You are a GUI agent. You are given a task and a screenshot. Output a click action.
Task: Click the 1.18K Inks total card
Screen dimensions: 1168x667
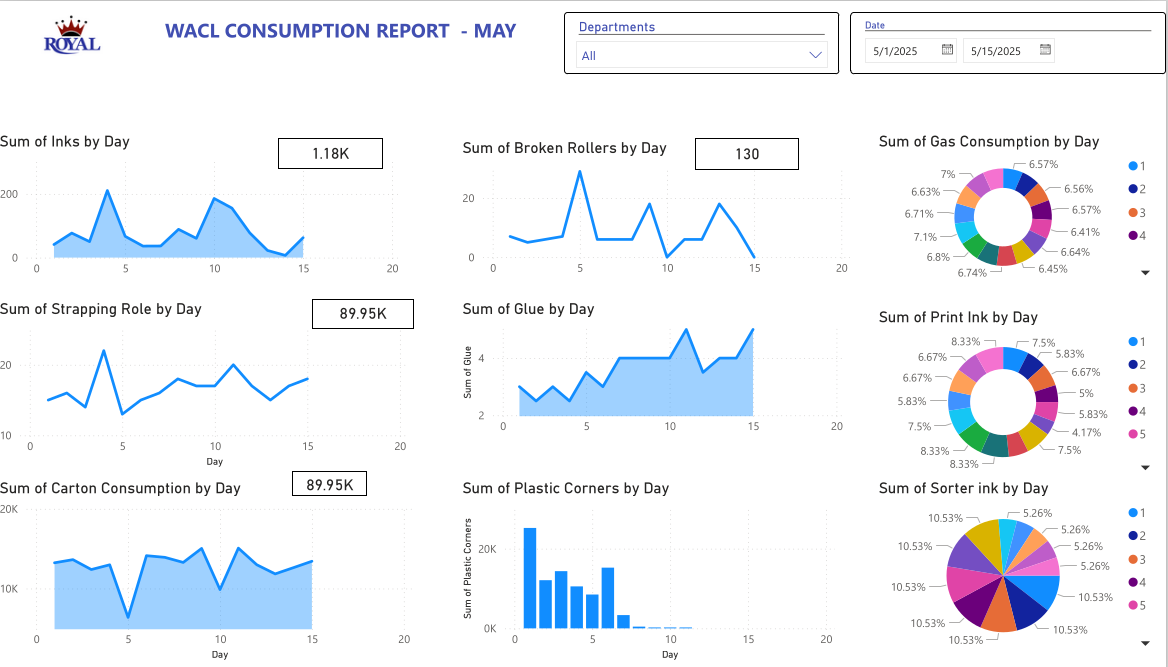(x=330, y=153)
